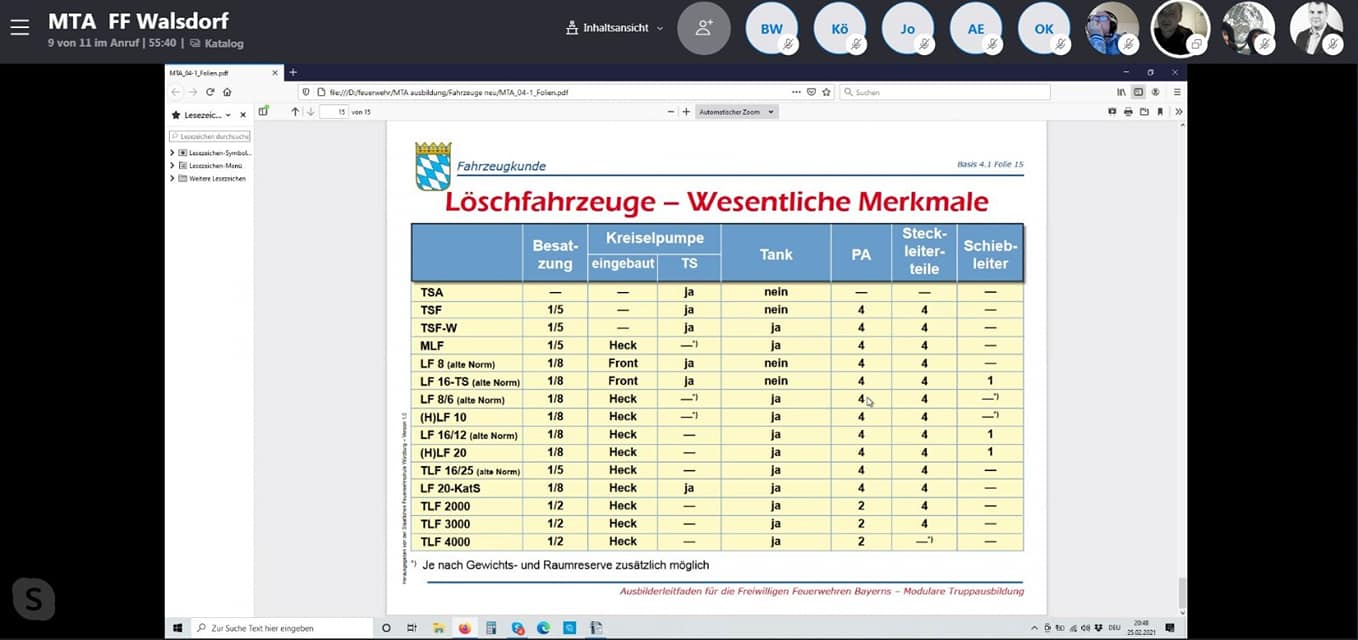The image size is (1358, 640).
Task: Go to previous PDF page
Action: [x=295, y=112]
